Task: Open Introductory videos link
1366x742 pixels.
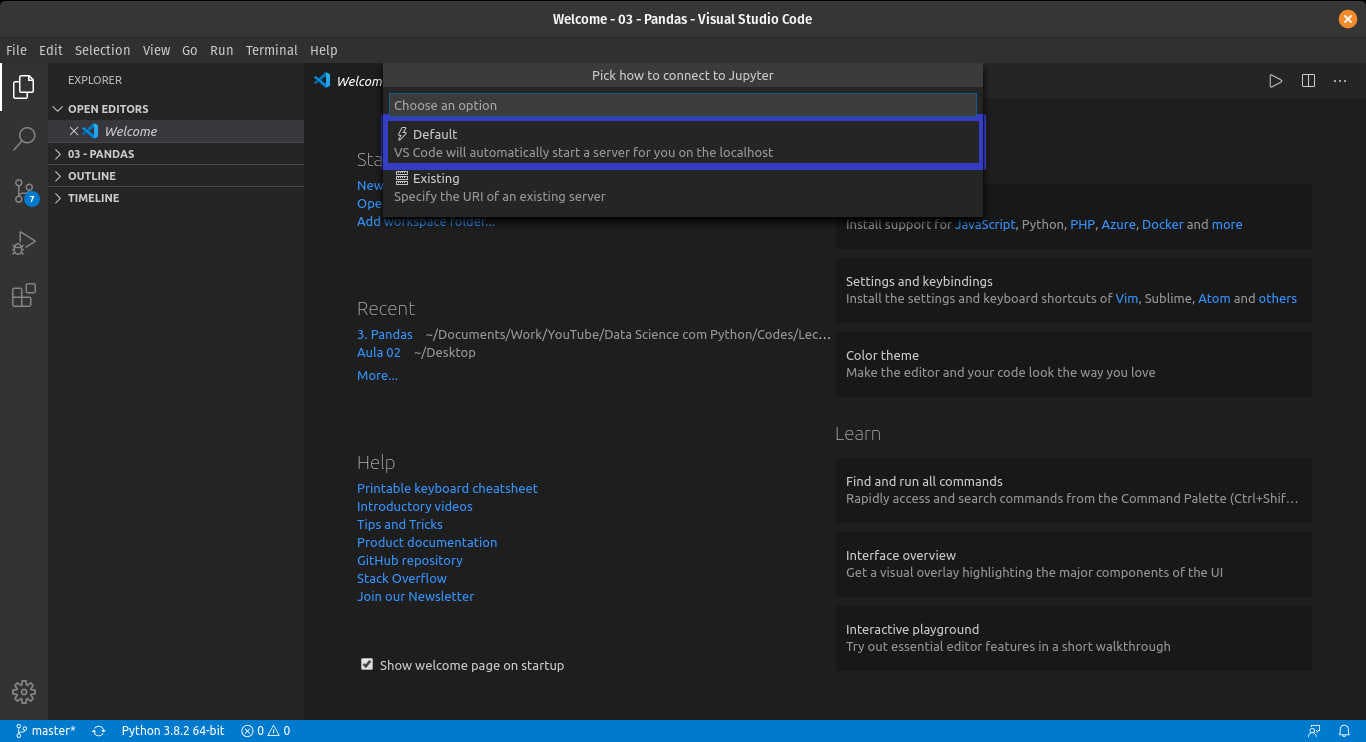Action: click(x=415, y=506)
